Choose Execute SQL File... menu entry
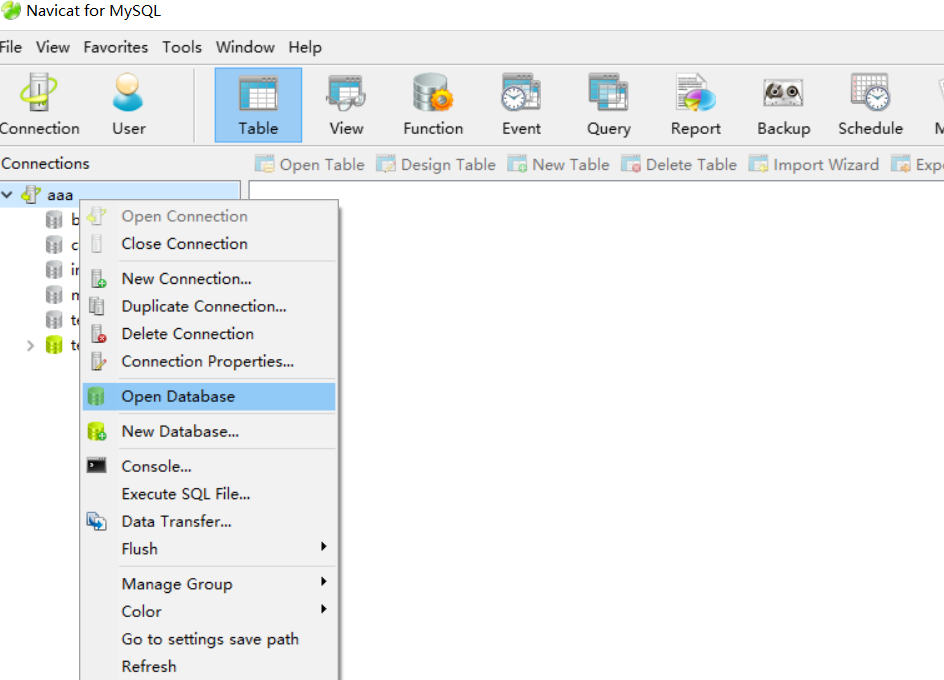The width and height of the screenshot is (944, 680). point(209,494)
